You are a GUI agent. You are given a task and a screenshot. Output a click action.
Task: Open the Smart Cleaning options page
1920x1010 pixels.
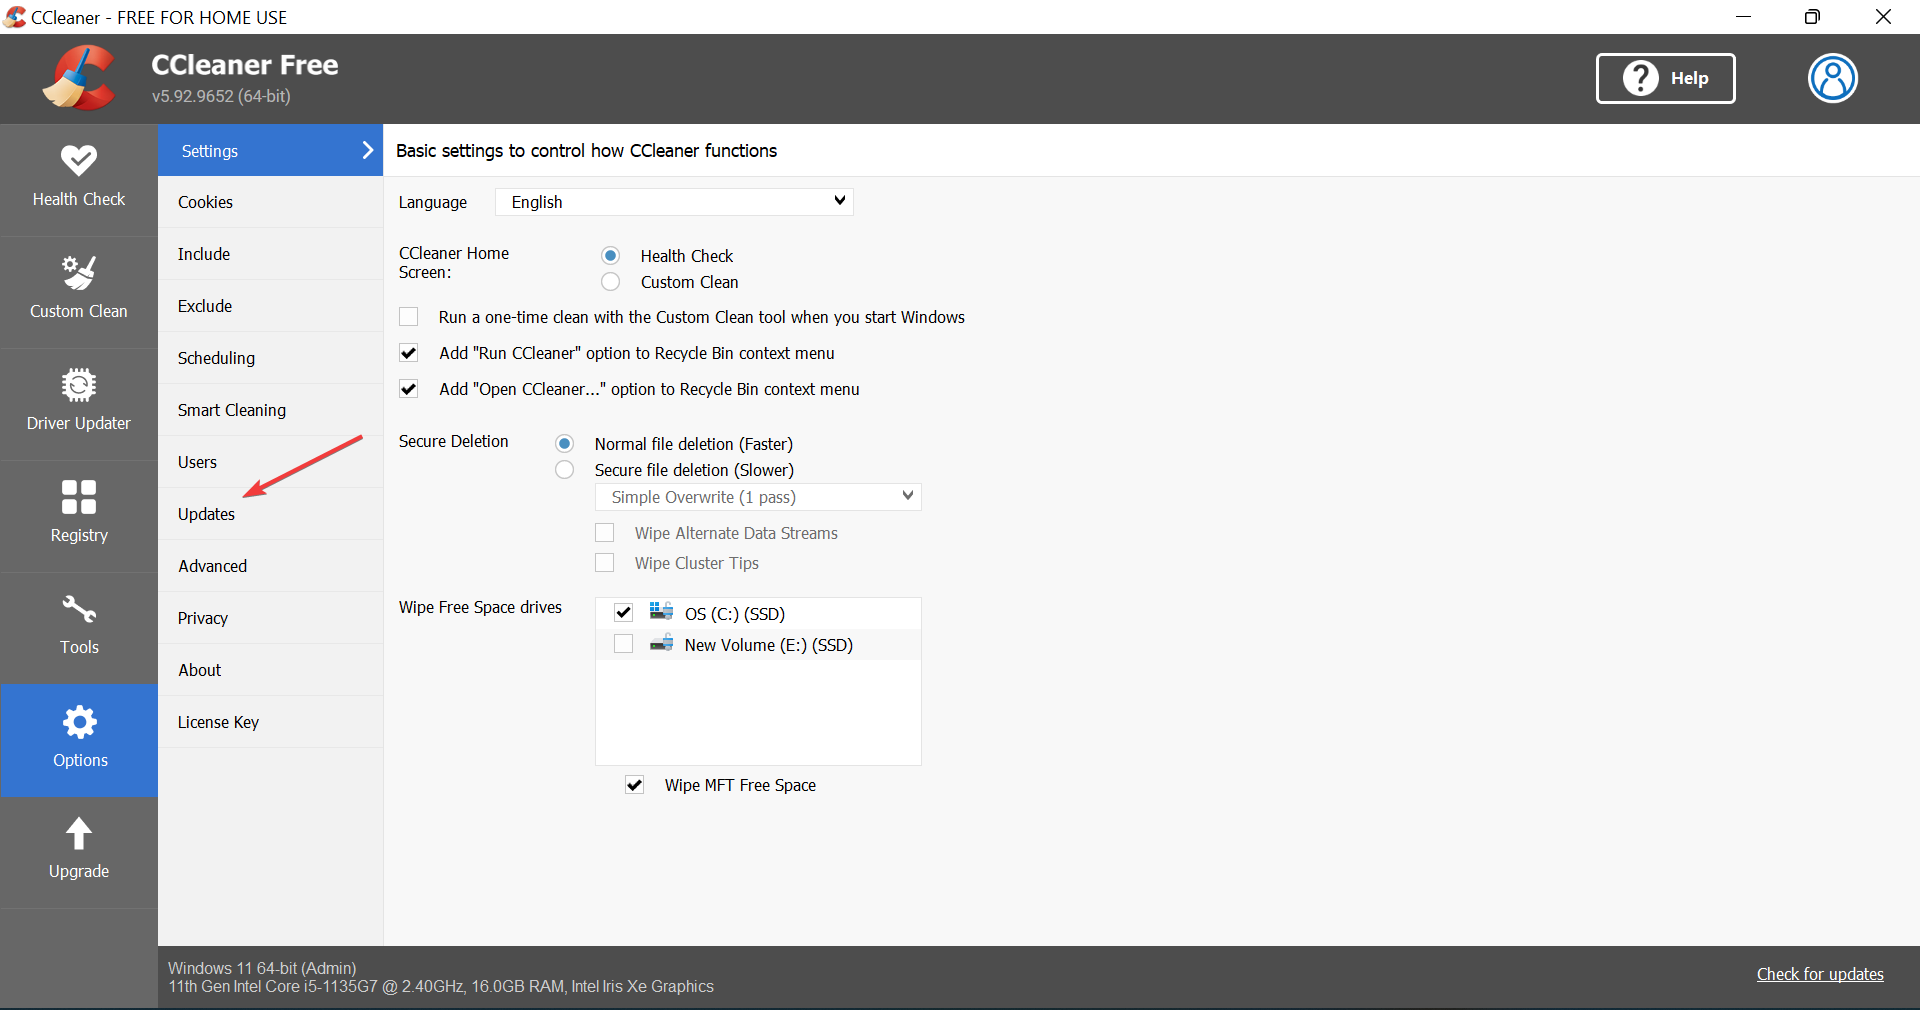(x=270, y=410)
